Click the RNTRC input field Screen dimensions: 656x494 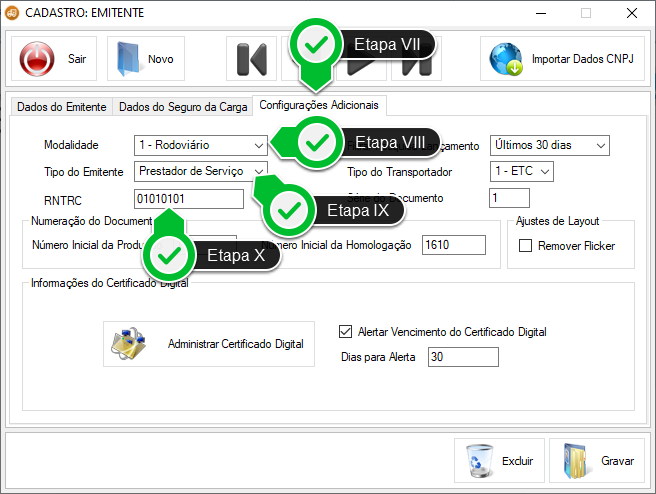click(189, 199)
